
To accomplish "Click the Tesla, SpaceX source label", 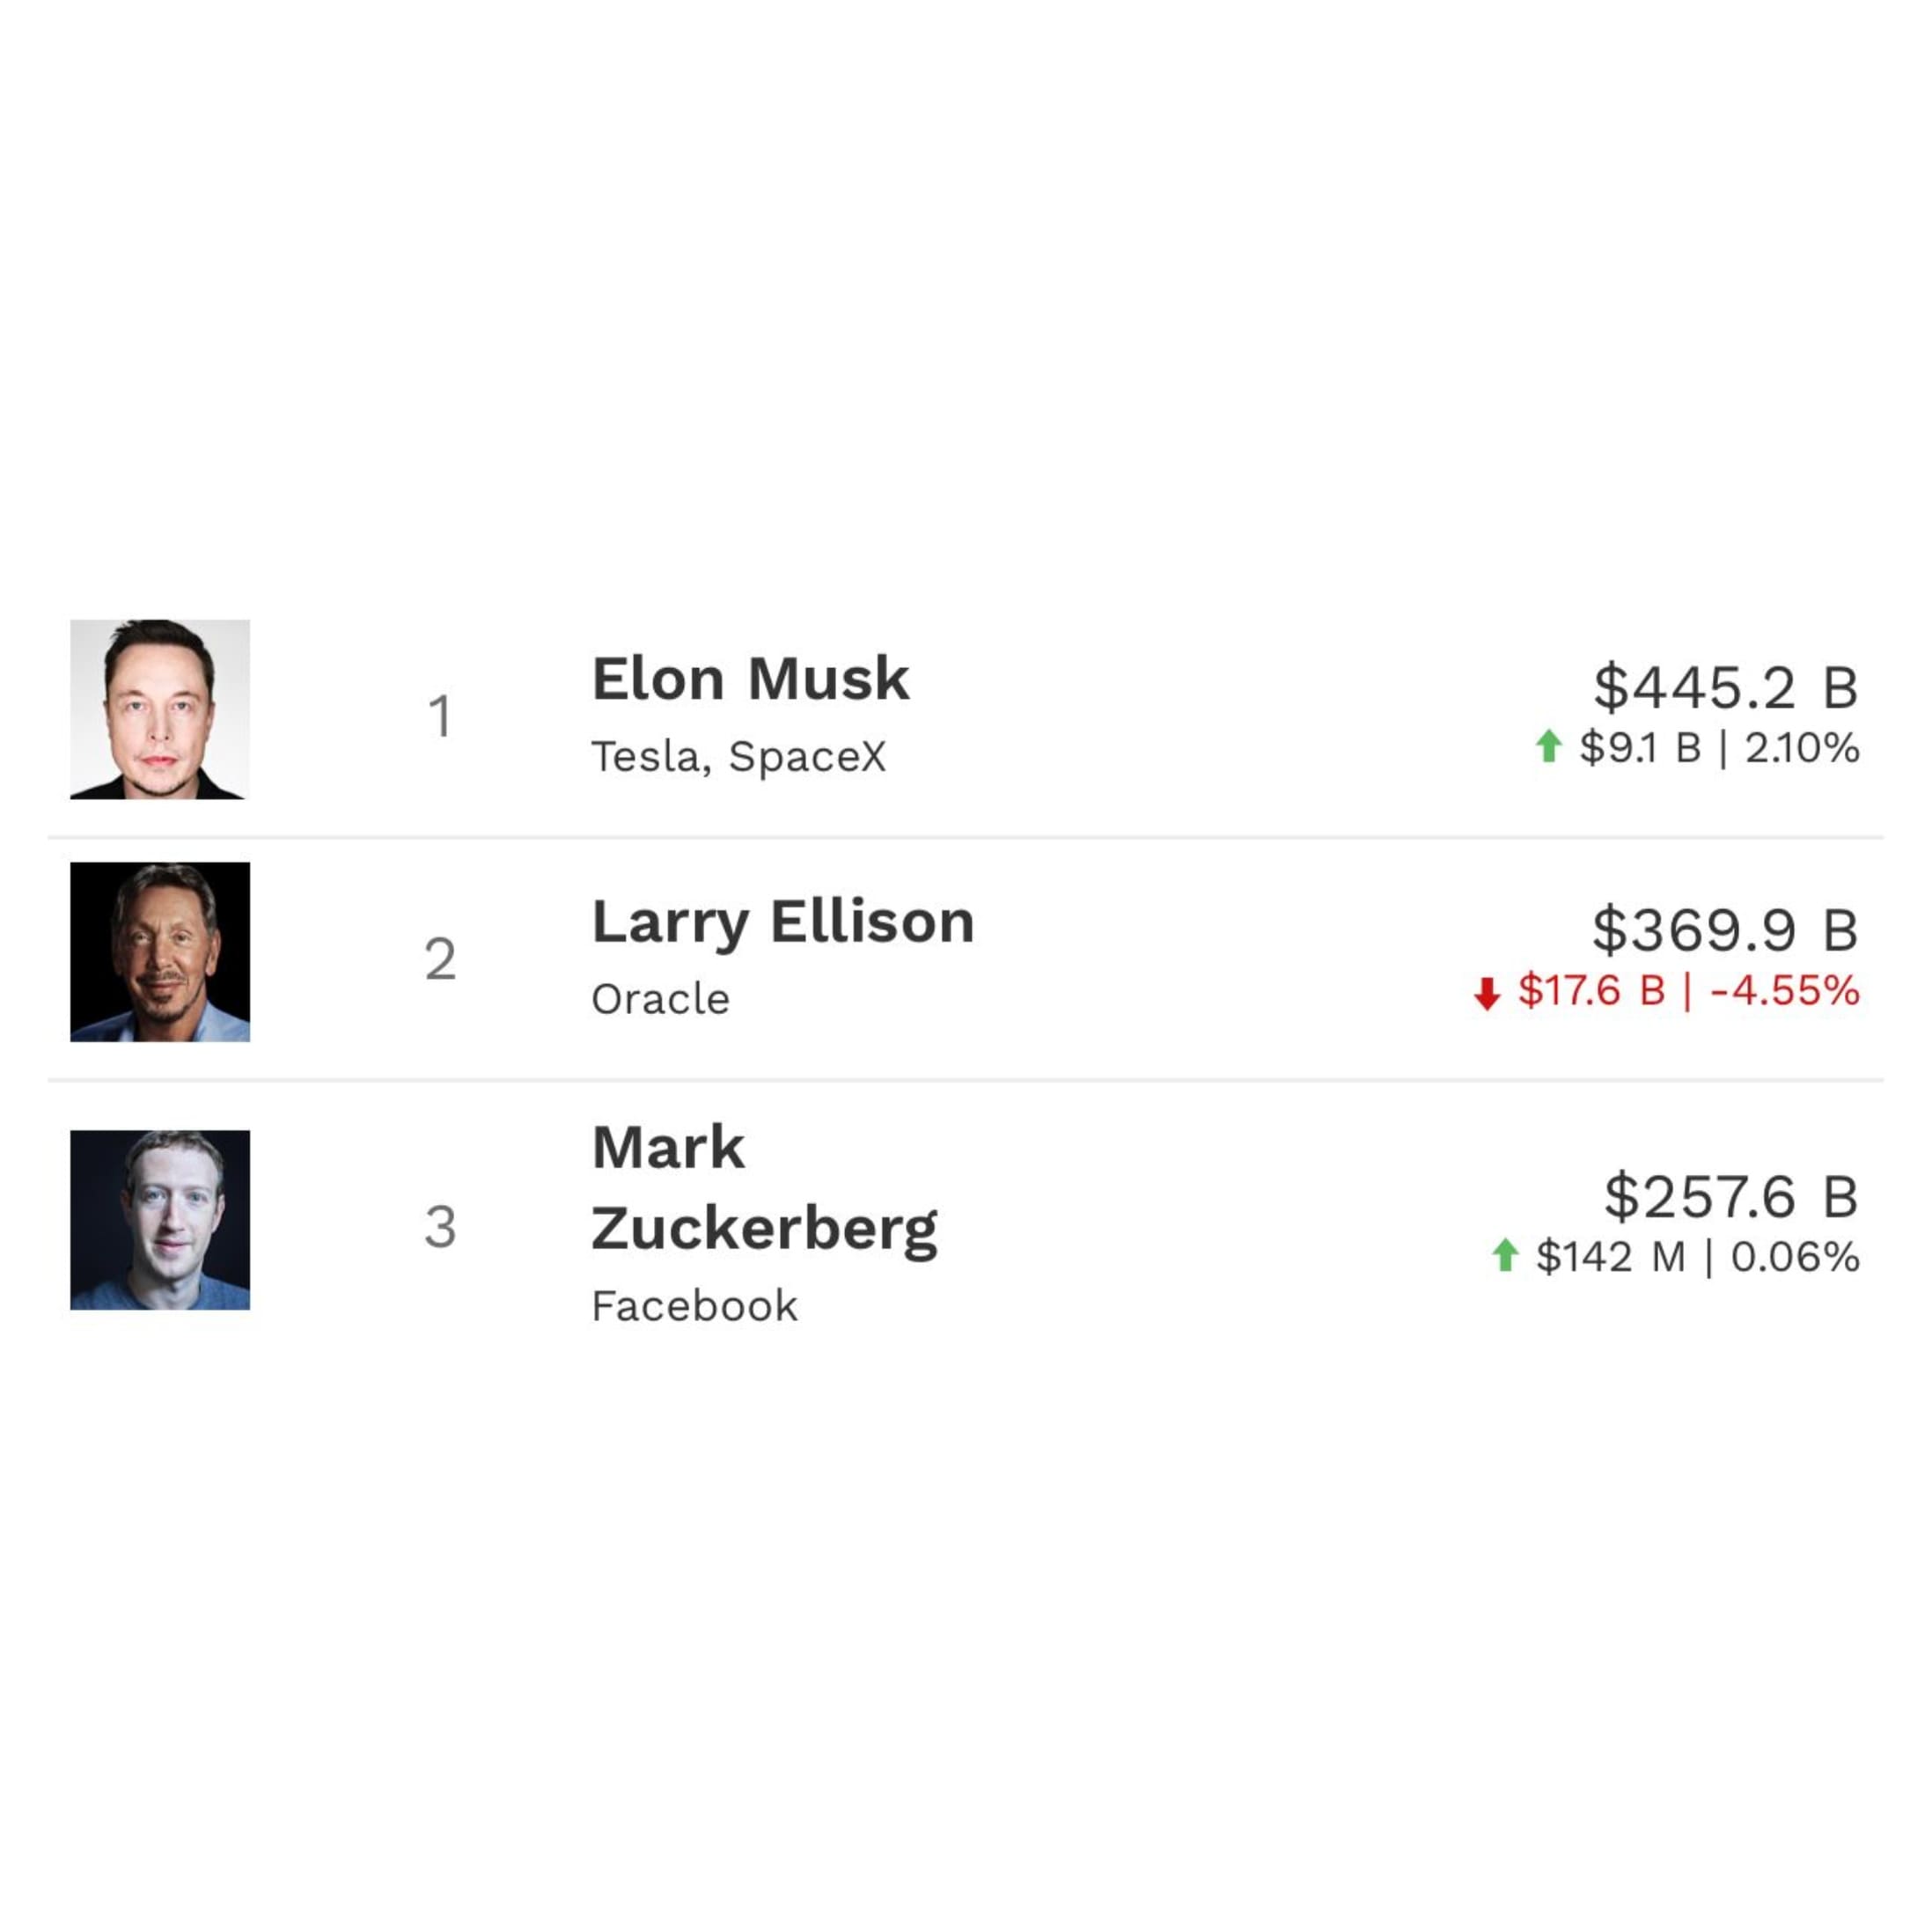I will pyautogui.click(x=739, y=757).
